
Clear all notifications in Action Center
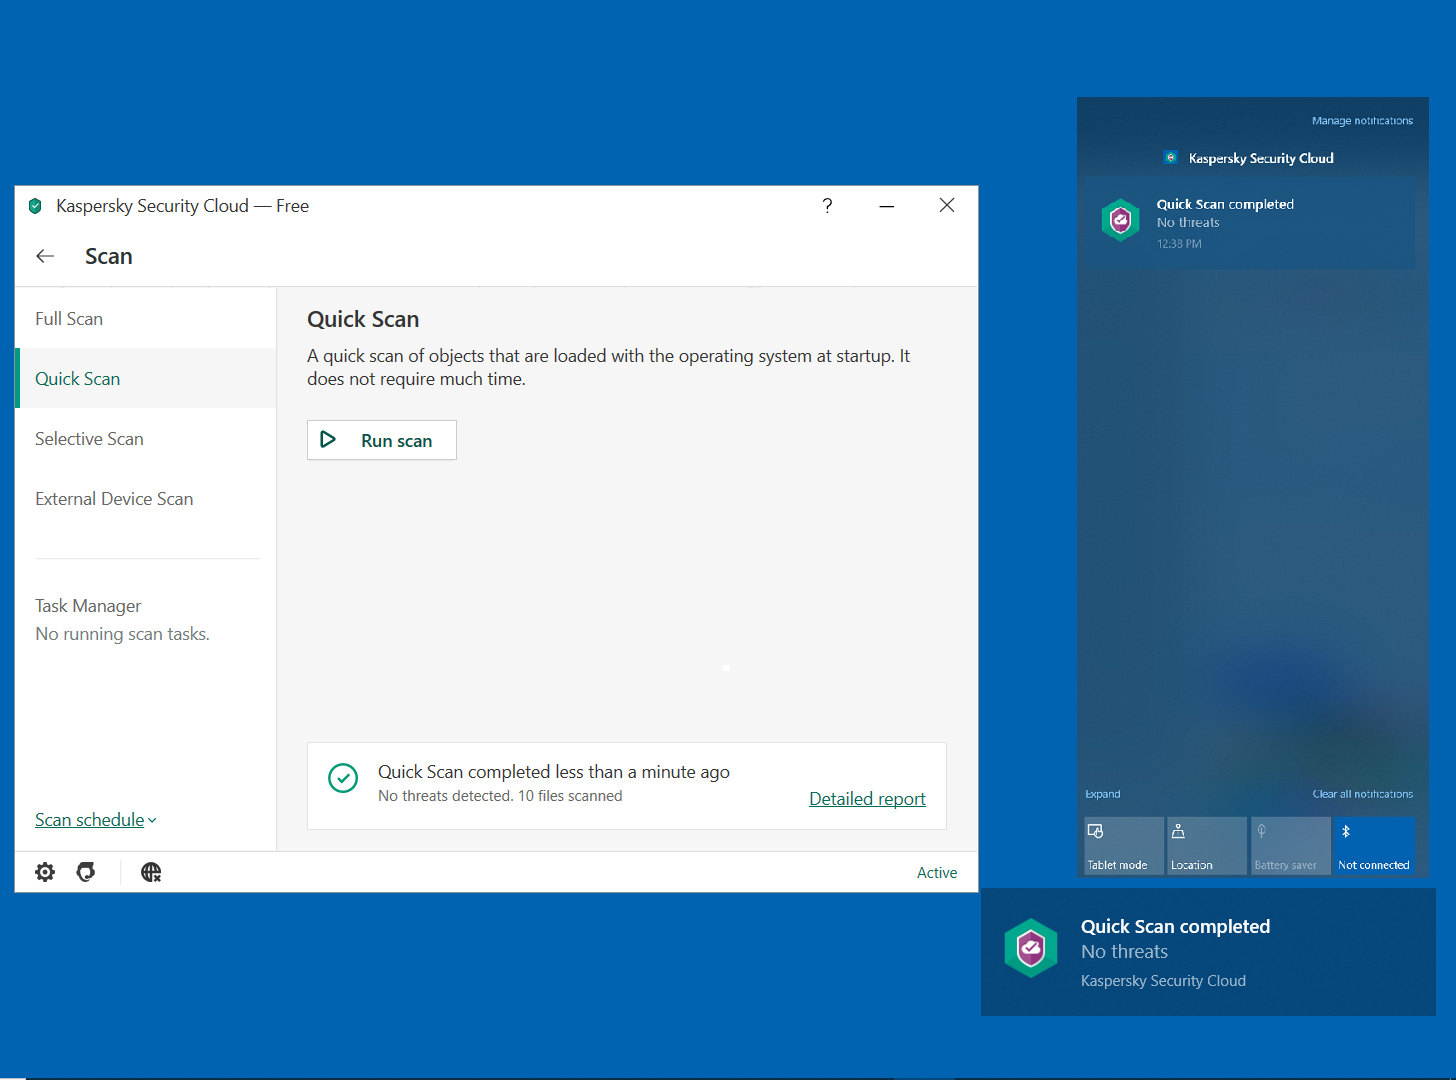coord(1363,794)
